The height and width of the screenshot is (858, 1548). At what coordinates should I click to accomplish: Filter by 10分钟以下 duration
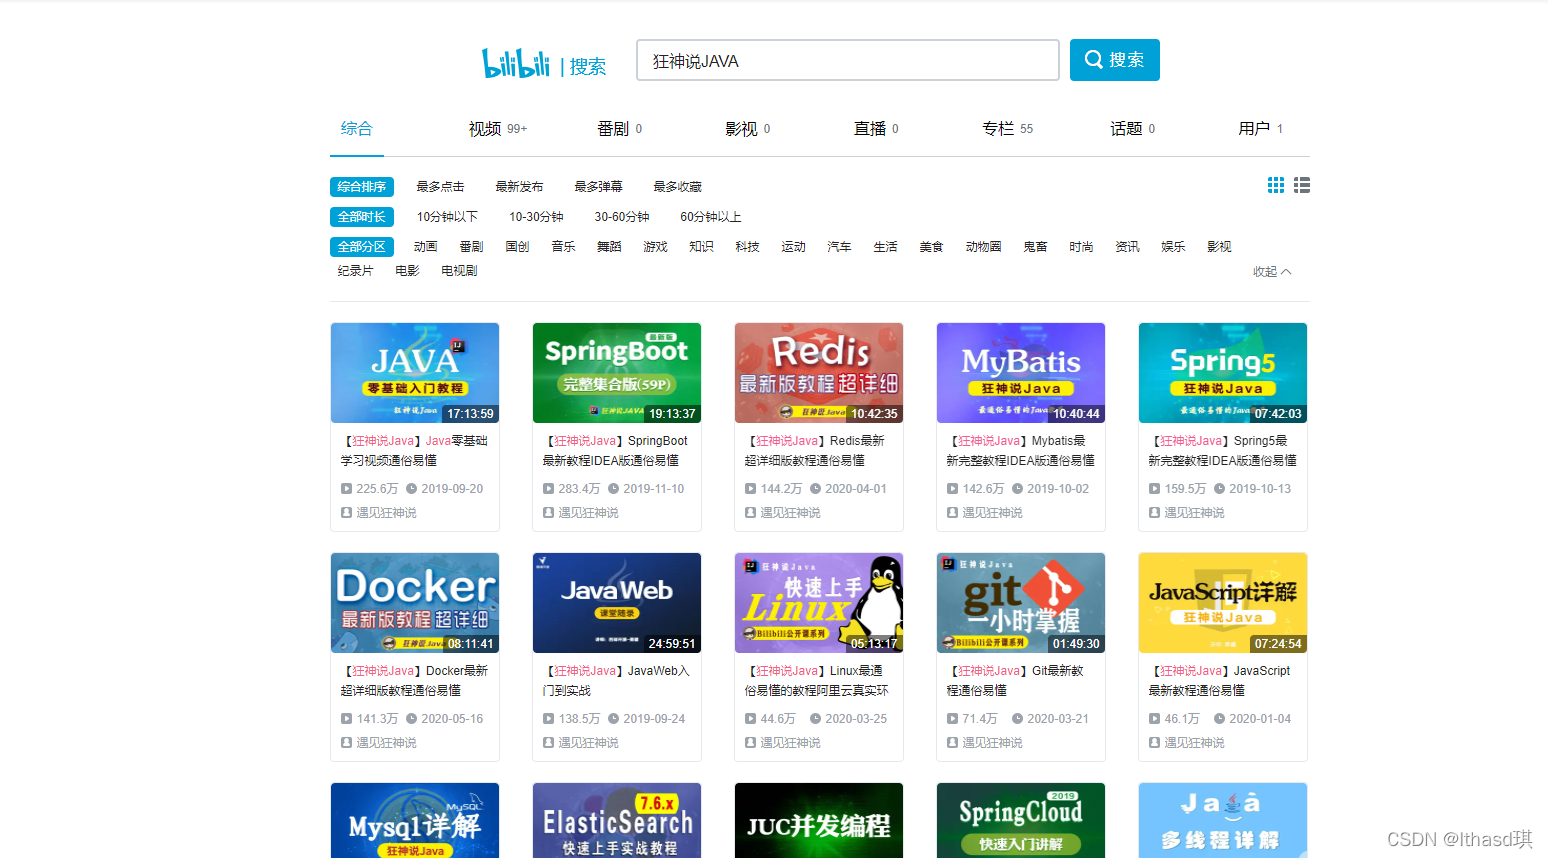coord(447,217)
